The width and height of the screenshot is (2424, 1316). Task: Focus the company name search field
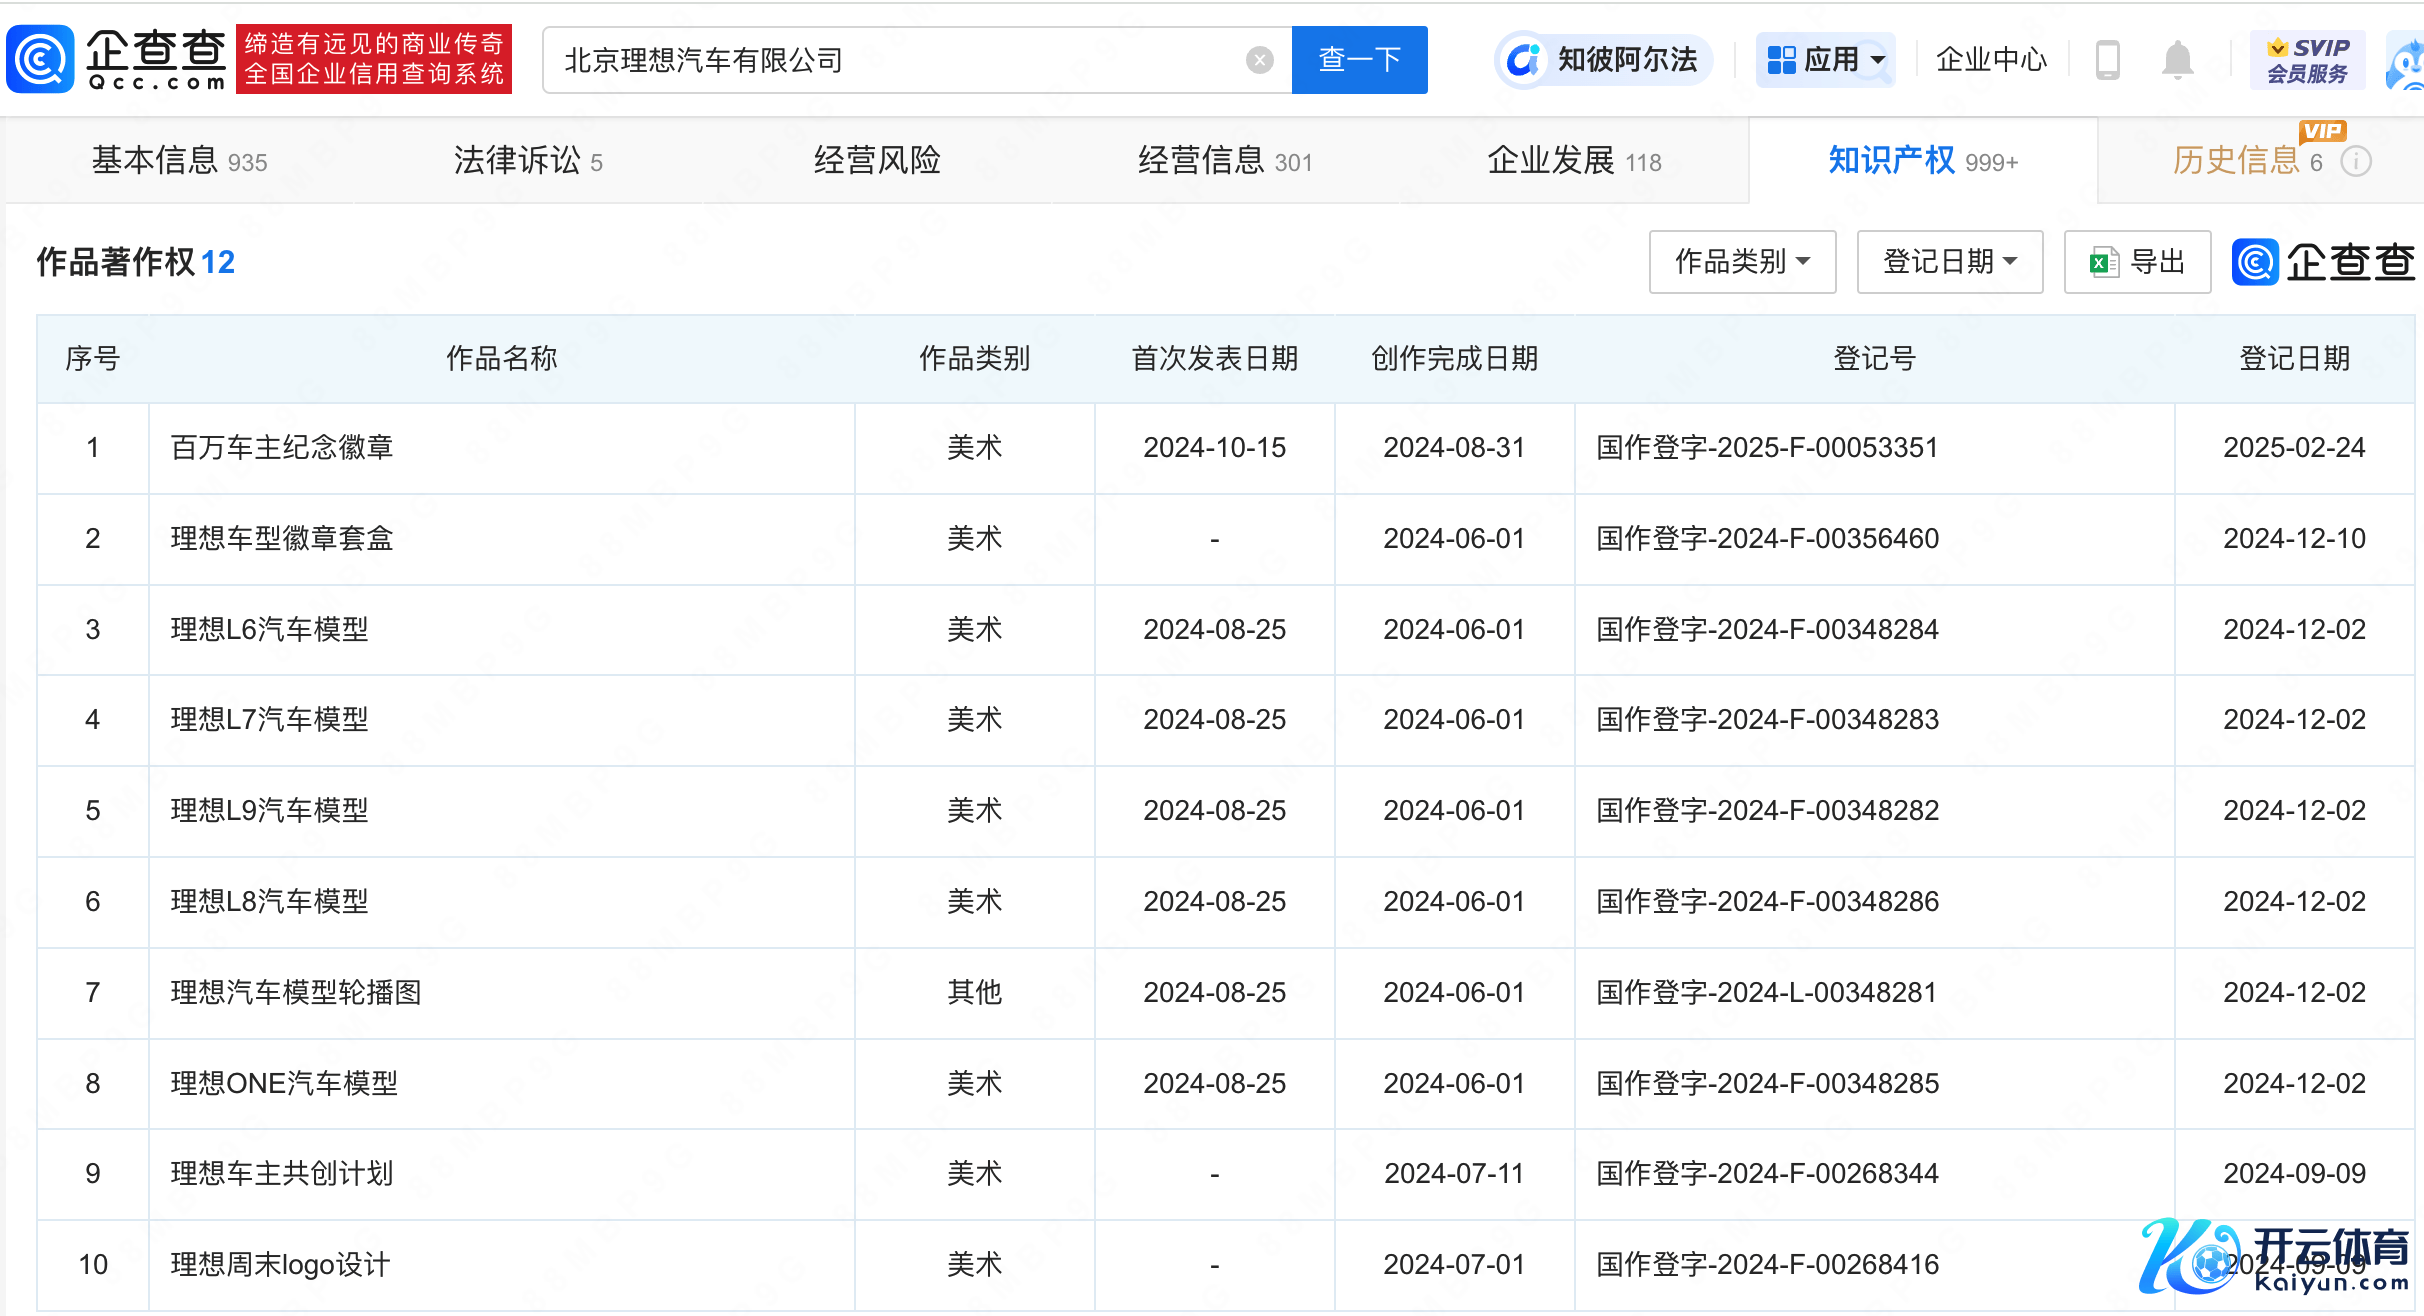[900, 60]
